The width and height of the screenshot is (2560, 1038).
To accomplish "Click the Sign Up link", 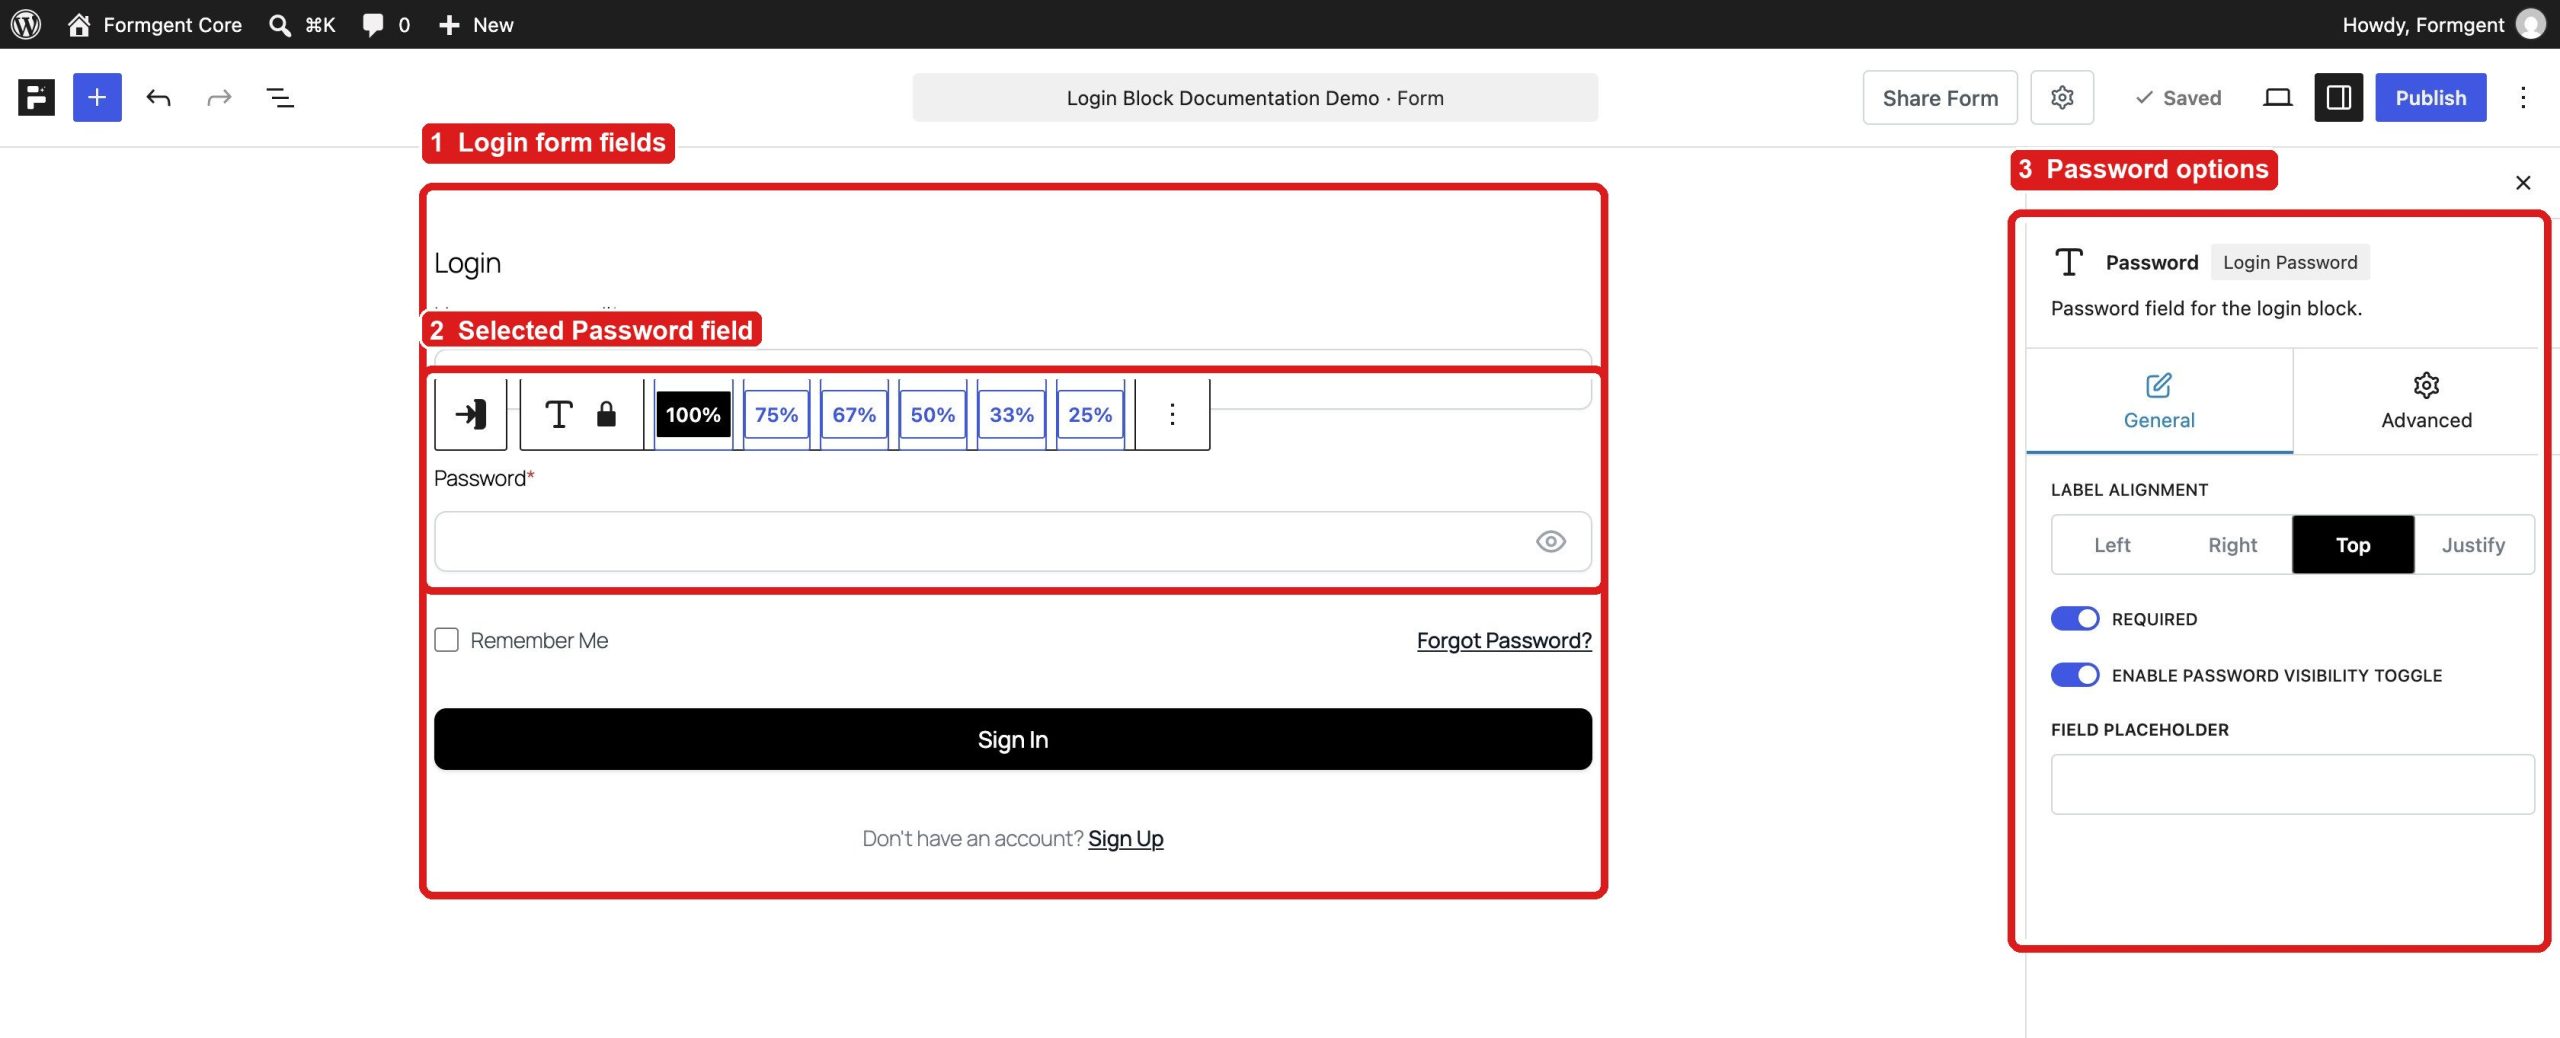I will tap(1125, 838).
